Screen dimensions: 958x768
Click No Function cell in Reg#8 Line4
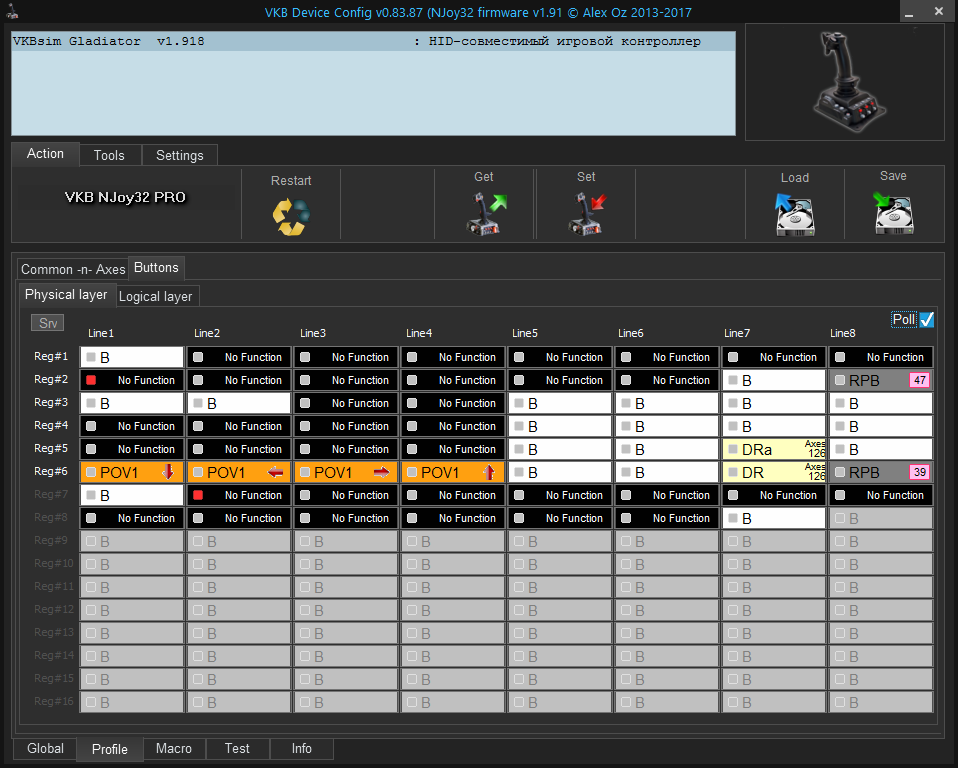(453, 518)
